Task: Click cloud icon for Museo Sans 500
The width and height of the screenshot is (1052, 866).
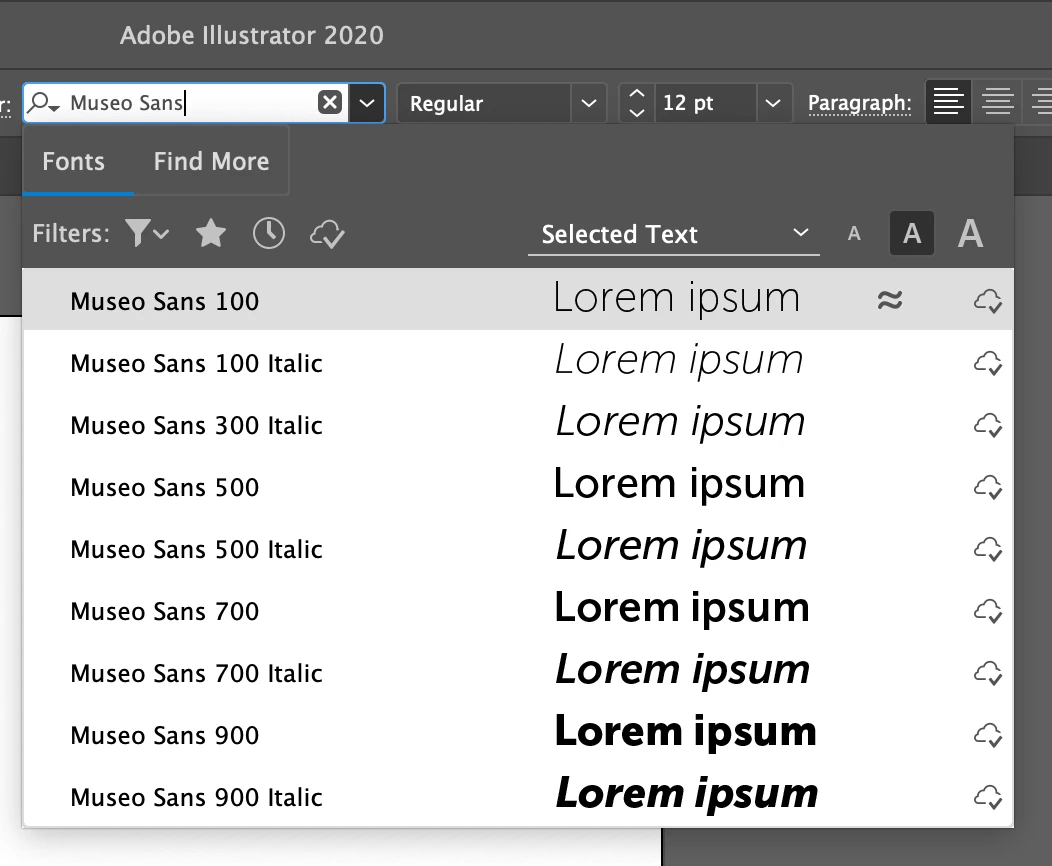Action: pyautogui.click(x=988, y=487)
